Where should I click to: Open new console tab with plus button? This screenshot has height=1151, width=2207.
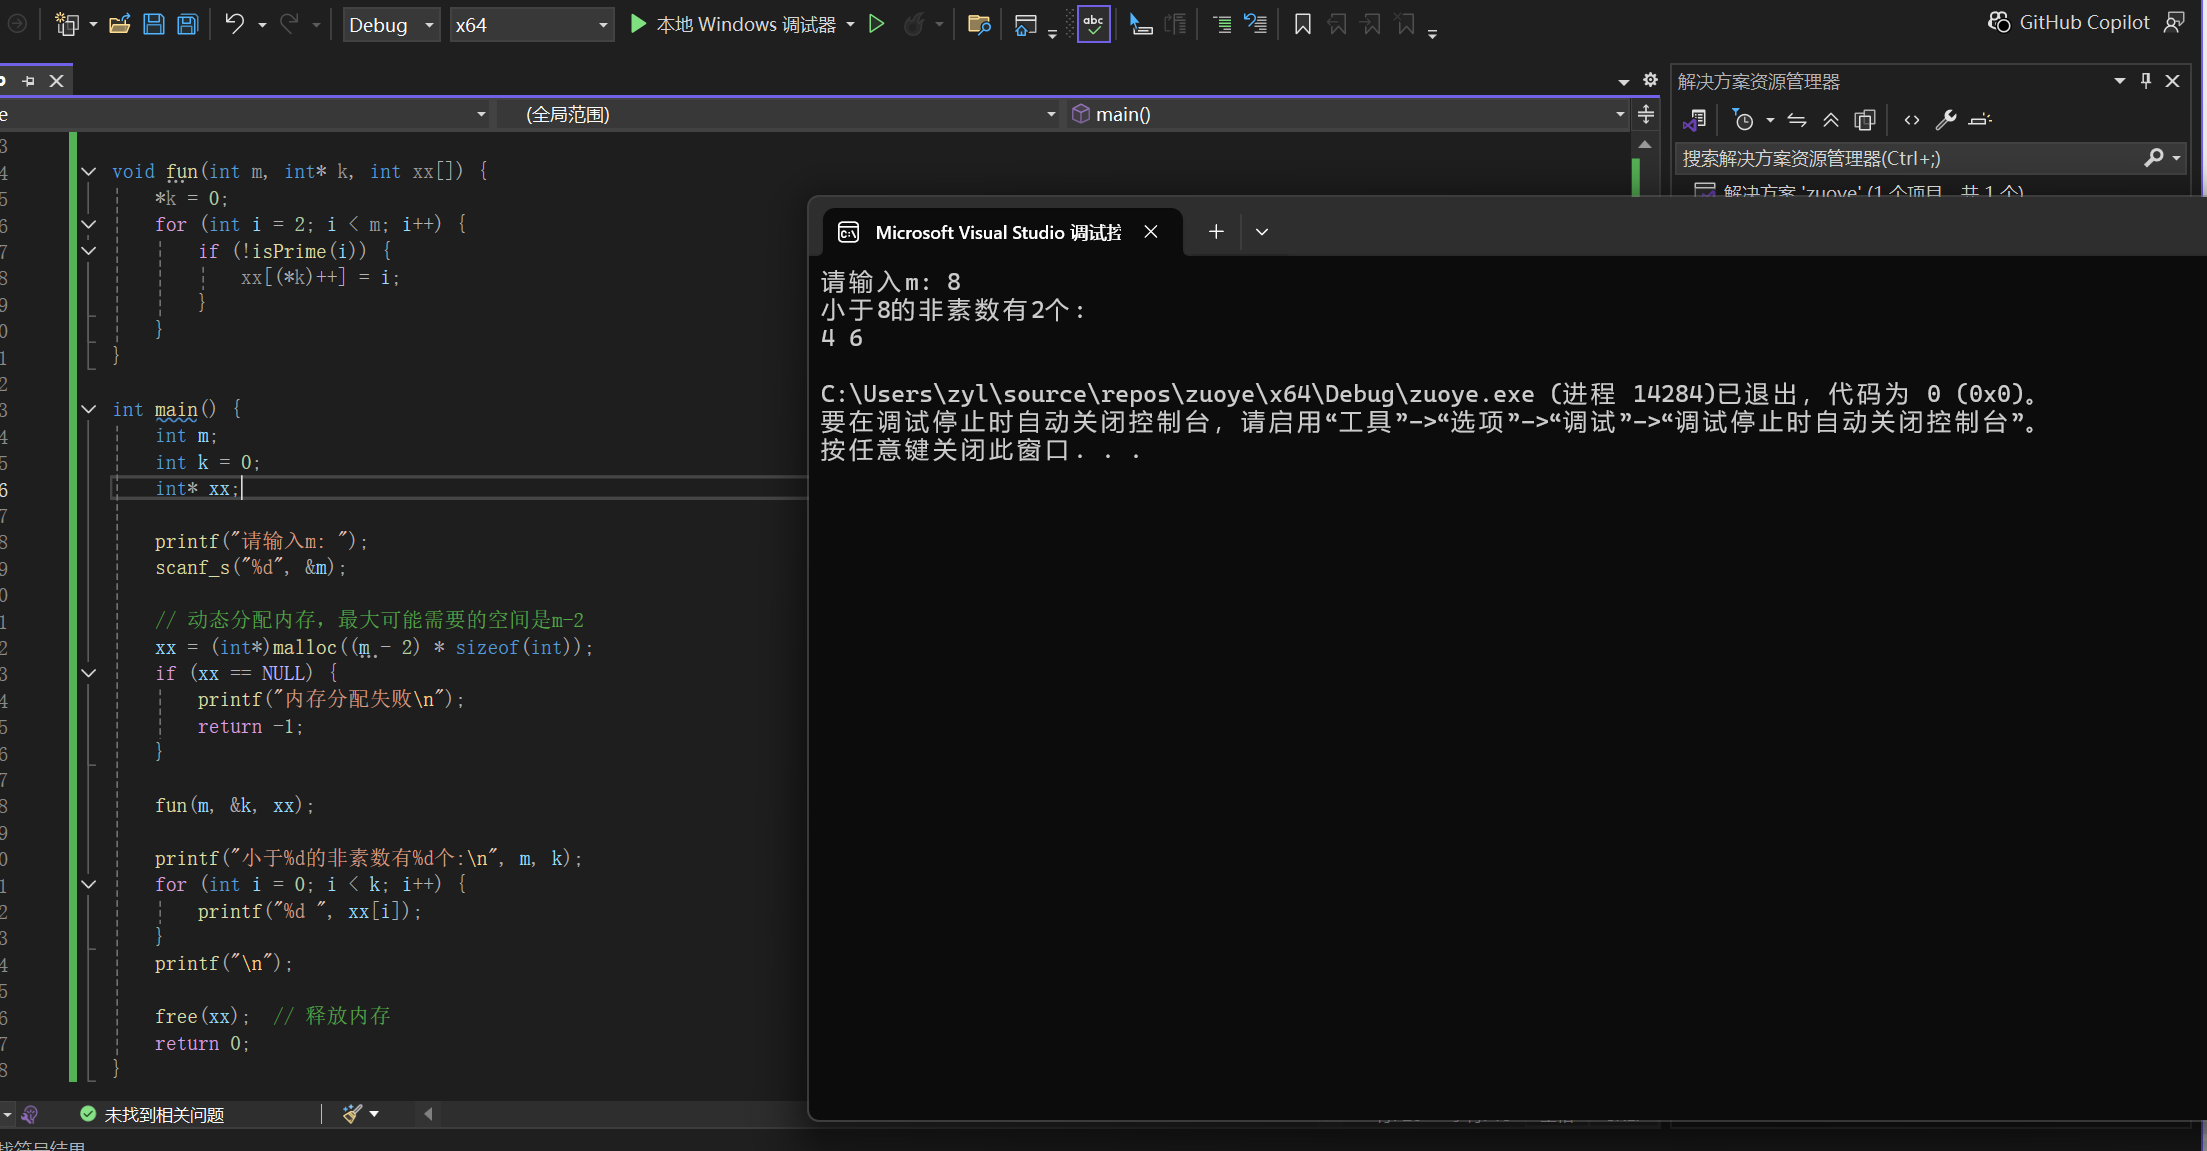[x=1216, y=232]
